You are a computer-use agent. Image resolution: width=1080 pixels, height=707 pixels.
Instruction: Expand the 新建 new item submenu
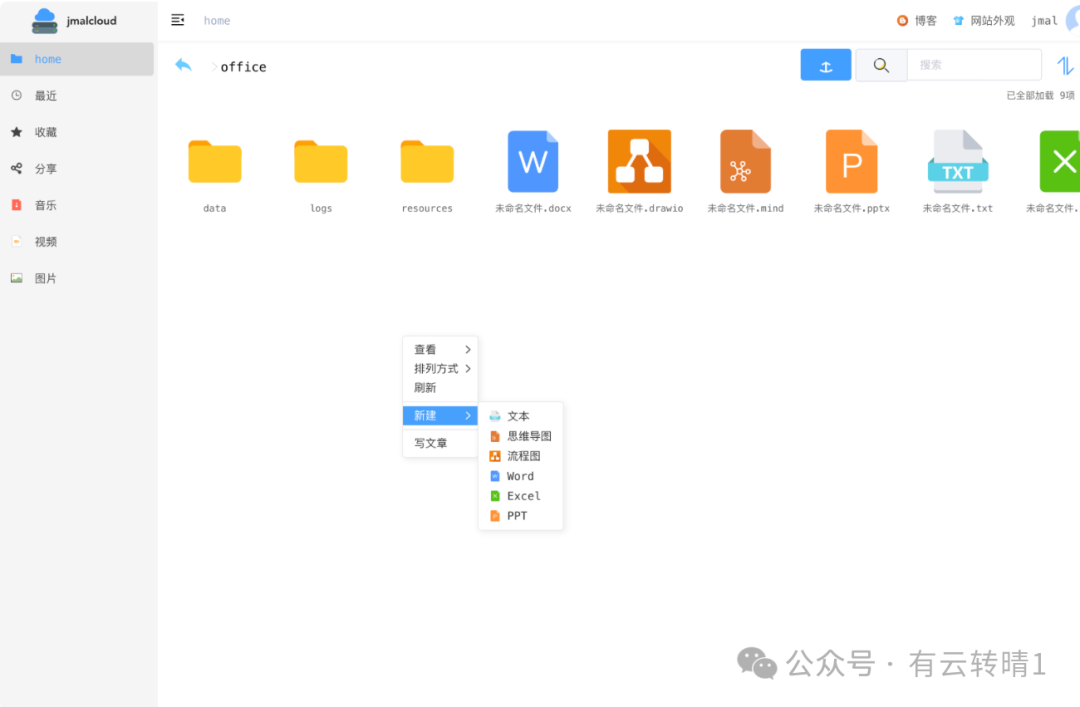424,414
